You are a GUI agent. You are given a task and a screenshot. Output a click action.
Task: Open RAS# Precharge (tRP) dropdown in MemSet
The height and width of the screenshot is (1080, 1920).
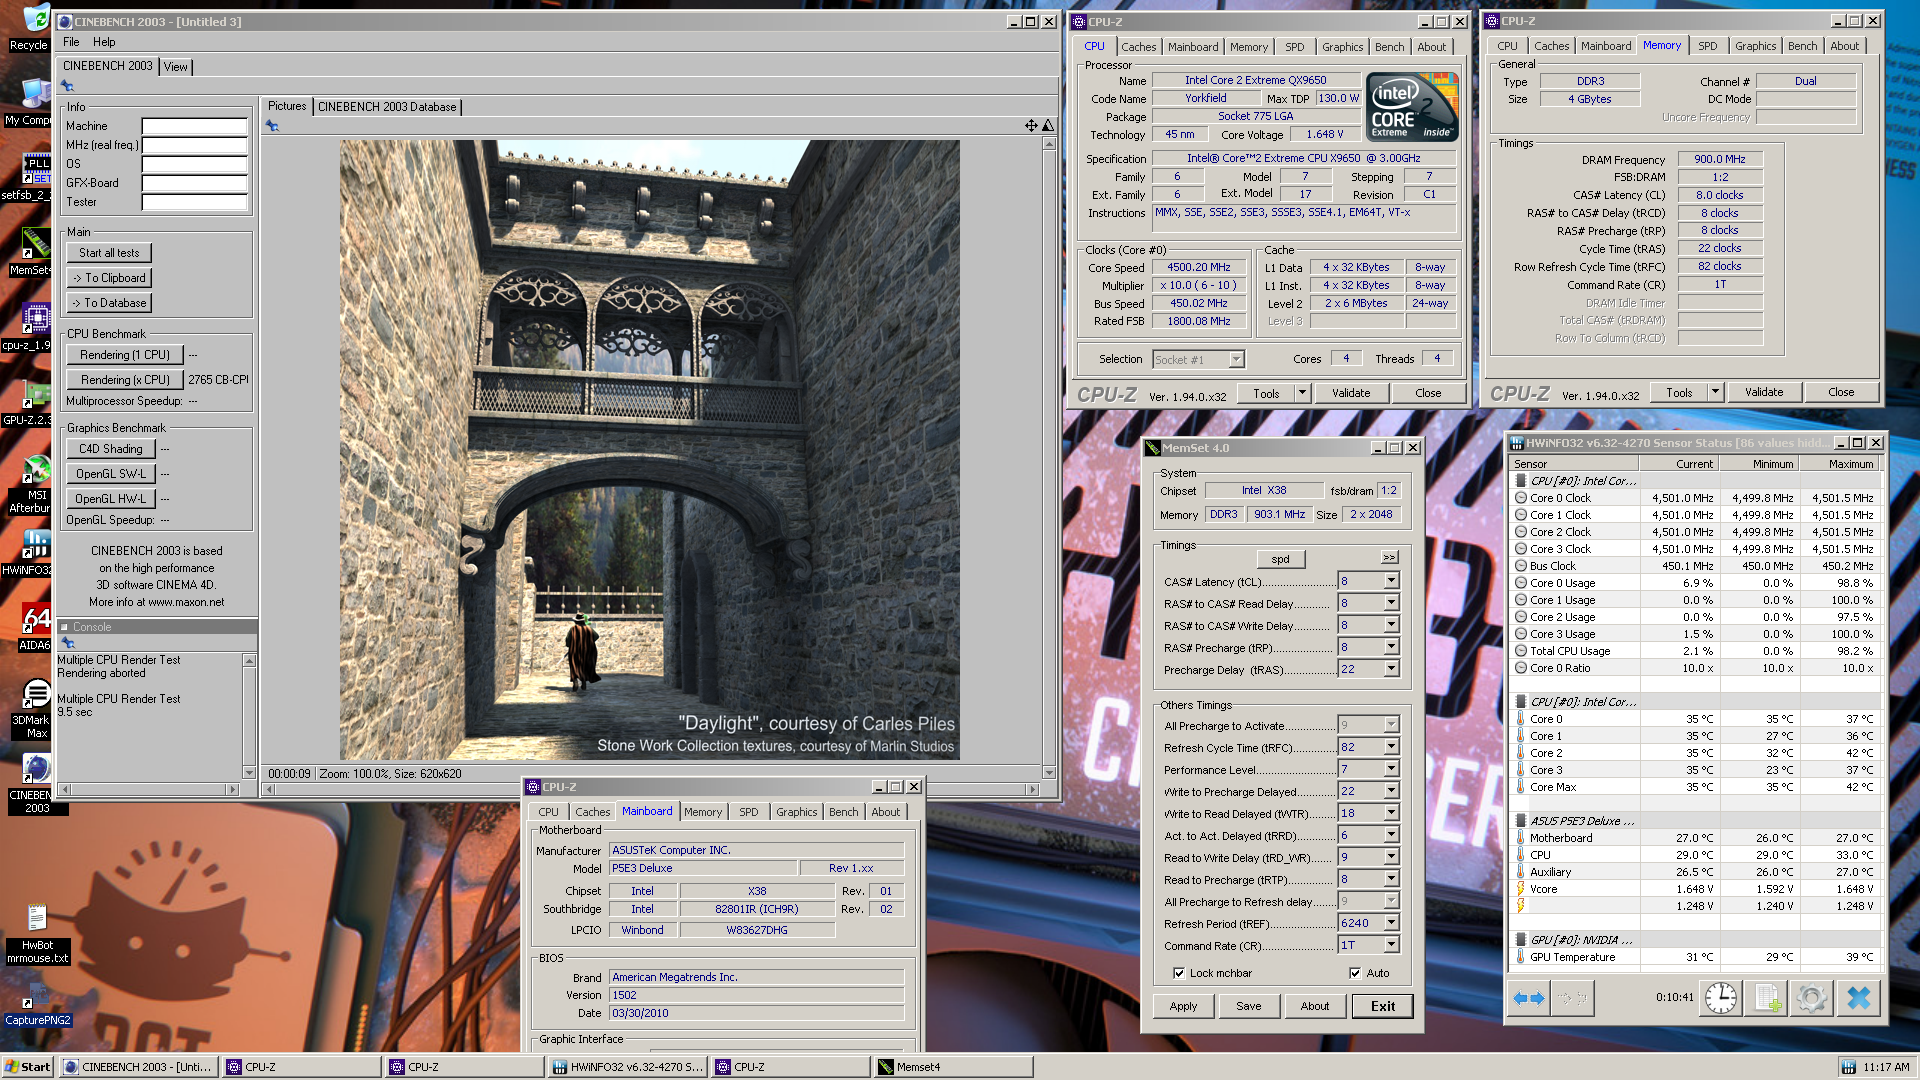1391,647
